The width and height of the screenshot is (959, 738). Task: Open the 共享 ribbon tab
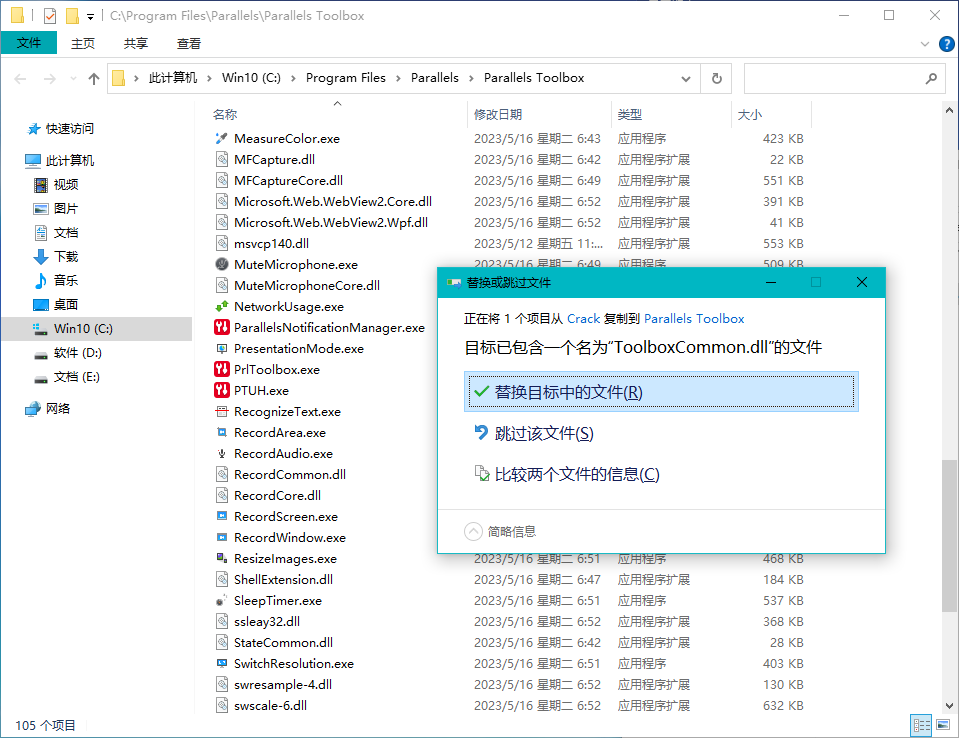pyautogui.click(x=136, y=43)
